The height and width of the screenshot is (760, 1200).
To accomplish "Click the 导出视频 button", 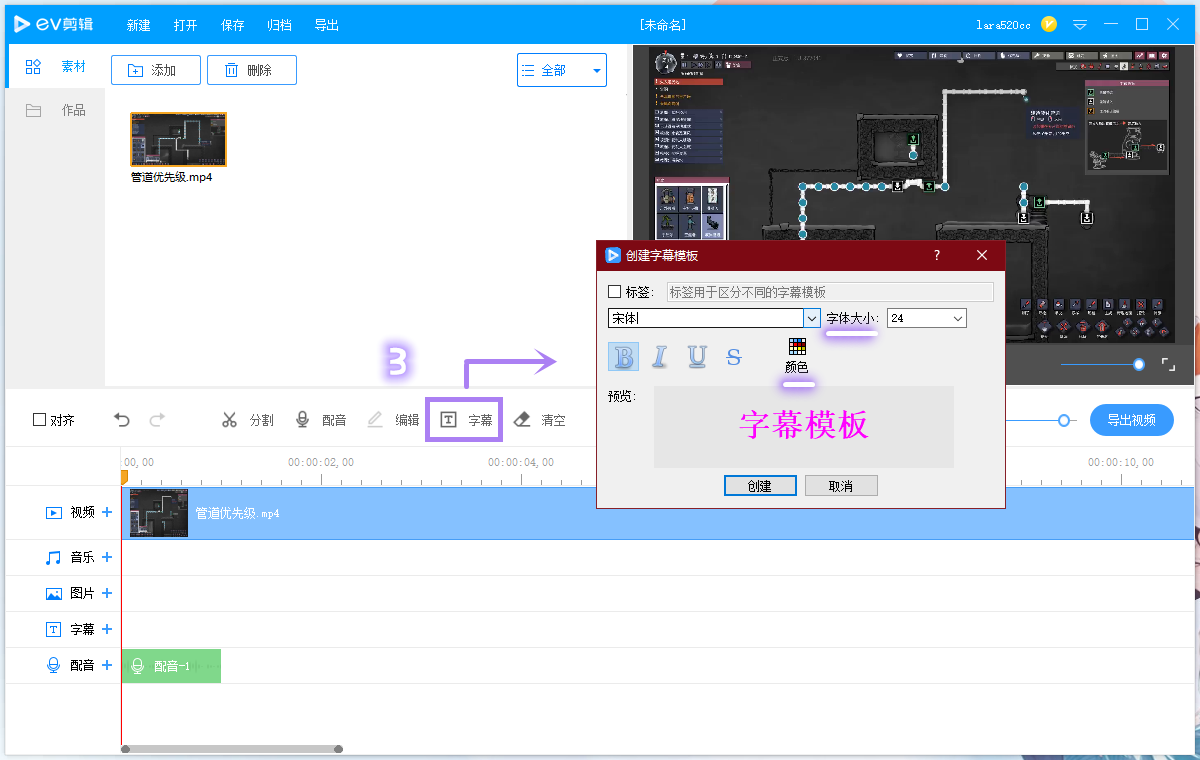I will pyautogui.click(x=1131, y=420).
